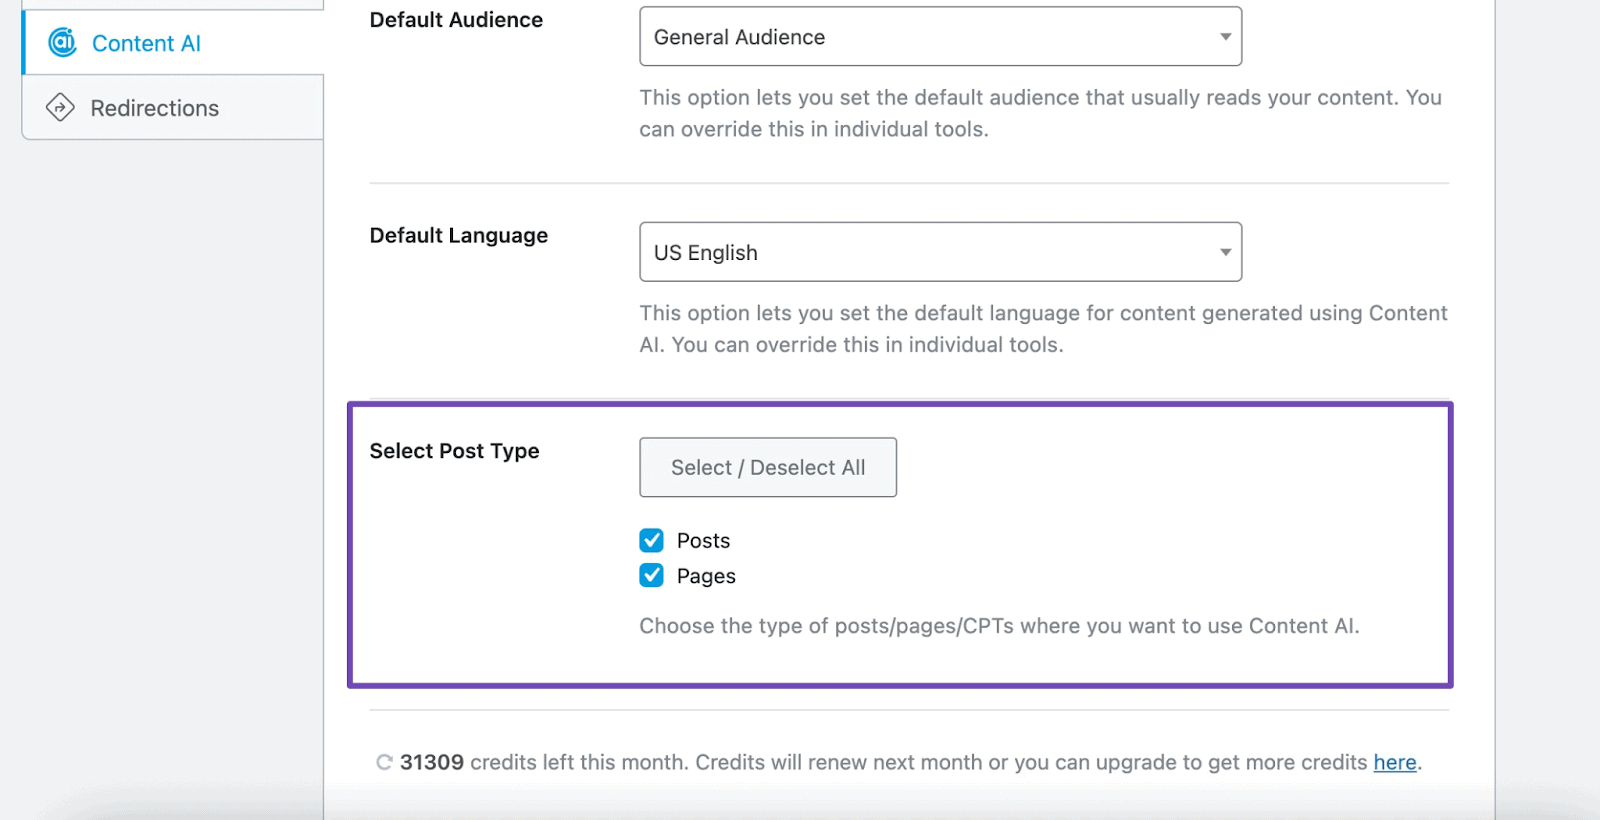Click the Default Audience field label
Image resolution: width=1600 pixels, height=820 pixels.
coord(456,20)
